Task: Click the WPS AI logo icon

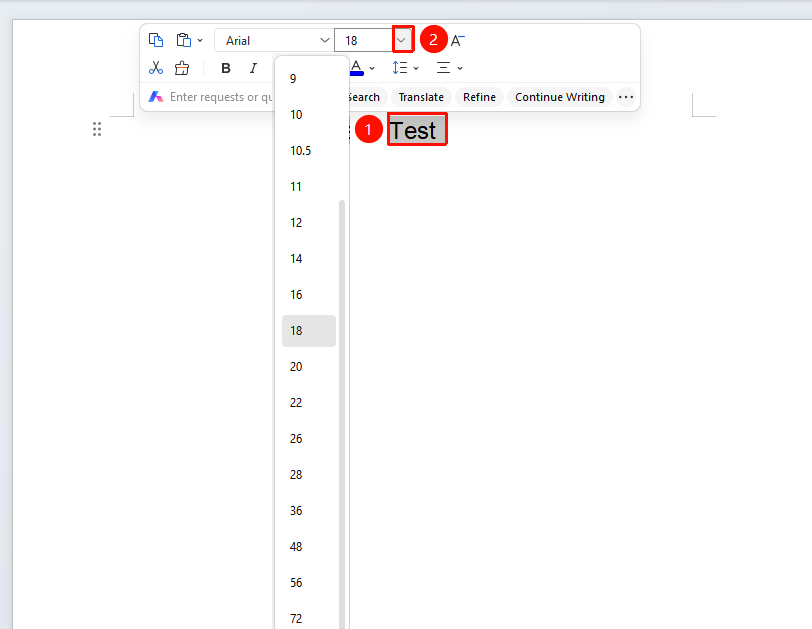Action: tap(156, 97)
